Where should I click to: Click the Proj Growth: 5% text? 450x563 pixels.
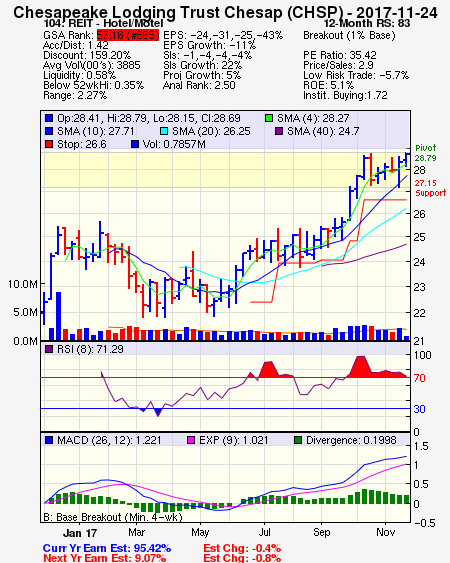(202, 75)
